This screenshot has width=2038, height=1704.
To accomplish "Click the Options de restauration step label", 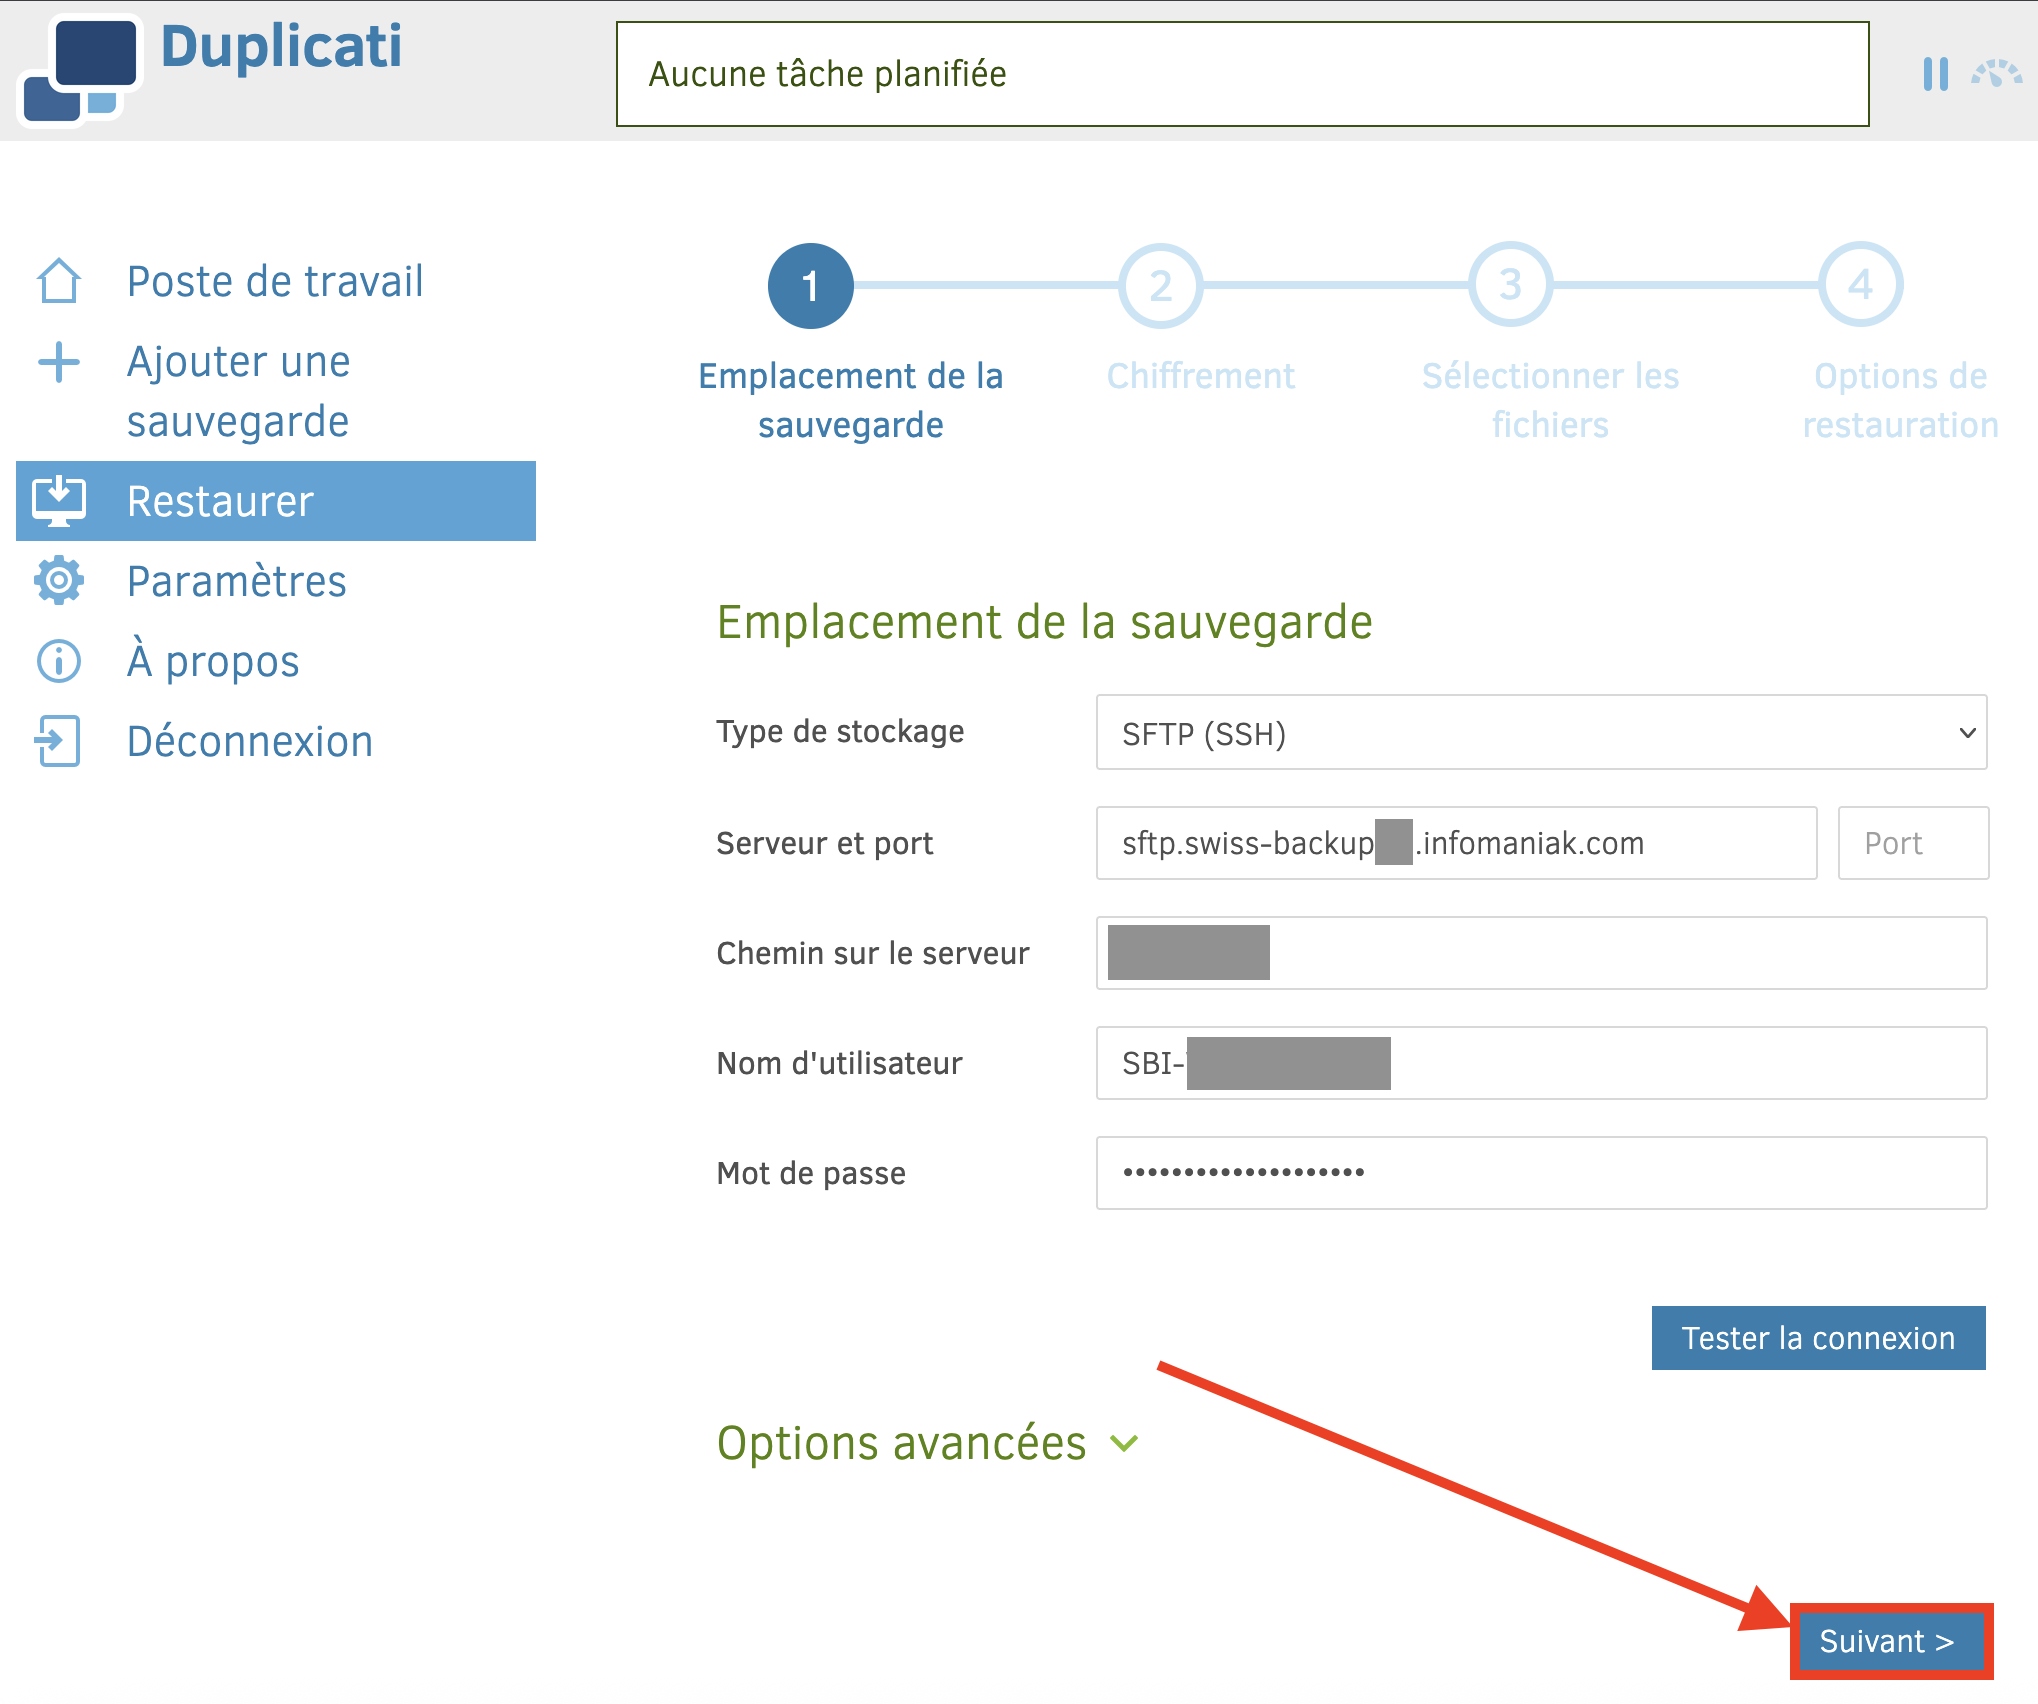I will [x=1901, y=400].
